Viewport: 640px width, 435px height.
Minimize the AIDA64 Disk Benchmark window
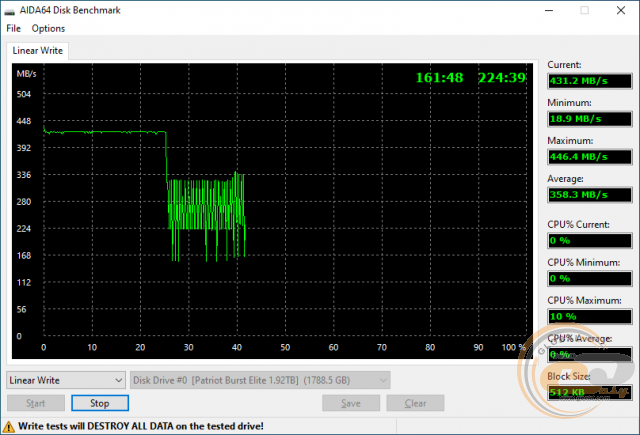coord(549,10)
